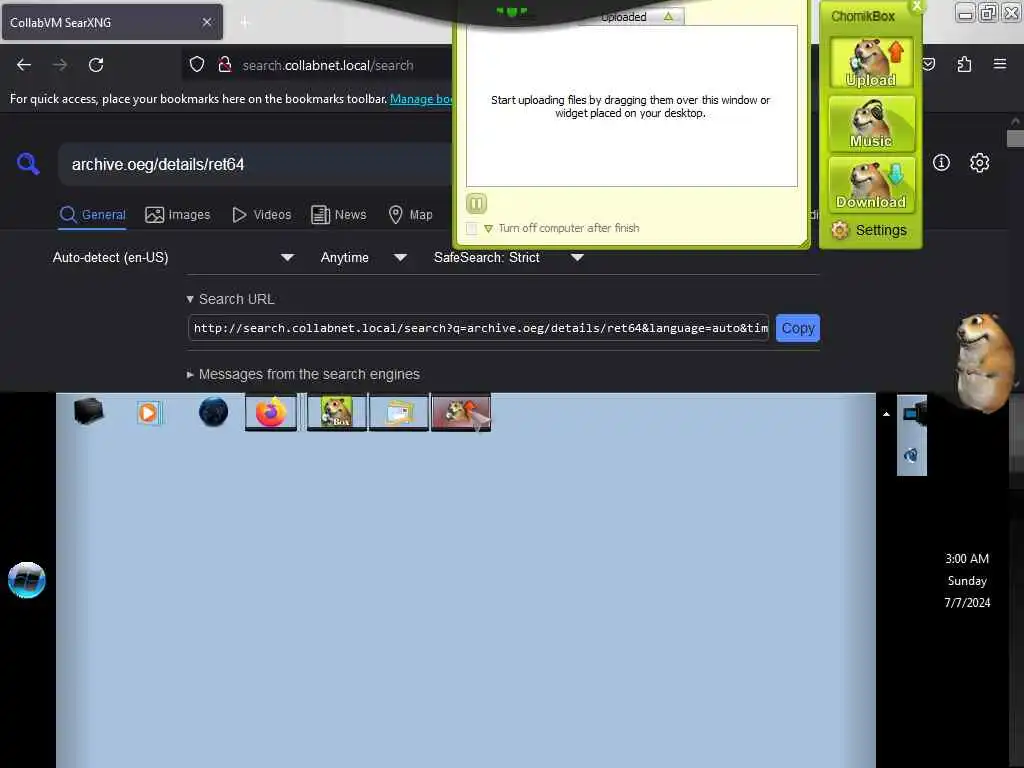The image size is (1024, 768).
Task: Expand Messages from the search engines
Action: [x=303, y=374]
